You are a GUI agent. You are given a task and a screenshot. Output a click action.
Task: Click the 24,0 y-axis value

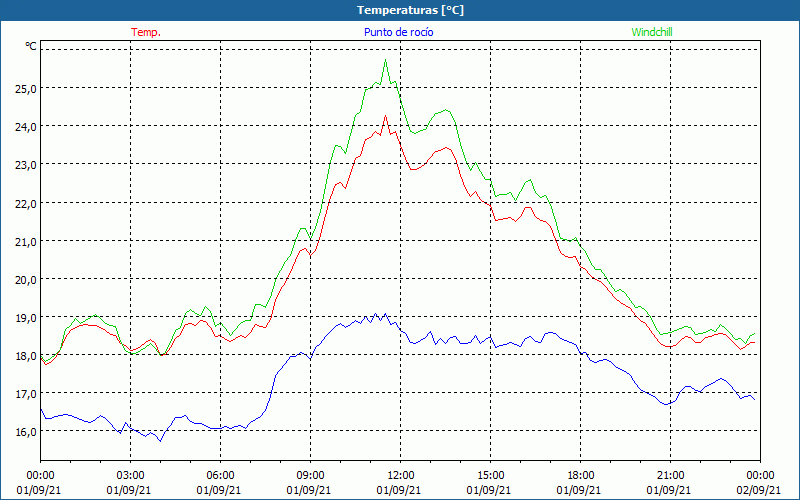tap(26, 127)
